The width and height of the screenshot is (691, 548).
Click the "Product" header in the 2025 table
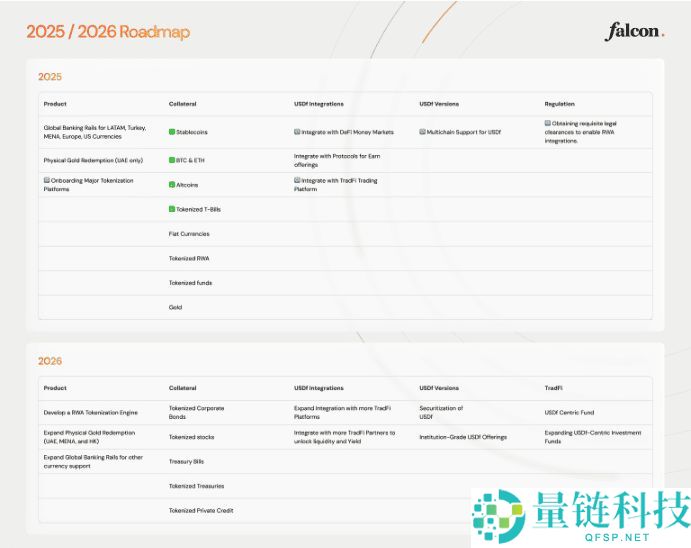click(x=55, y=104)
